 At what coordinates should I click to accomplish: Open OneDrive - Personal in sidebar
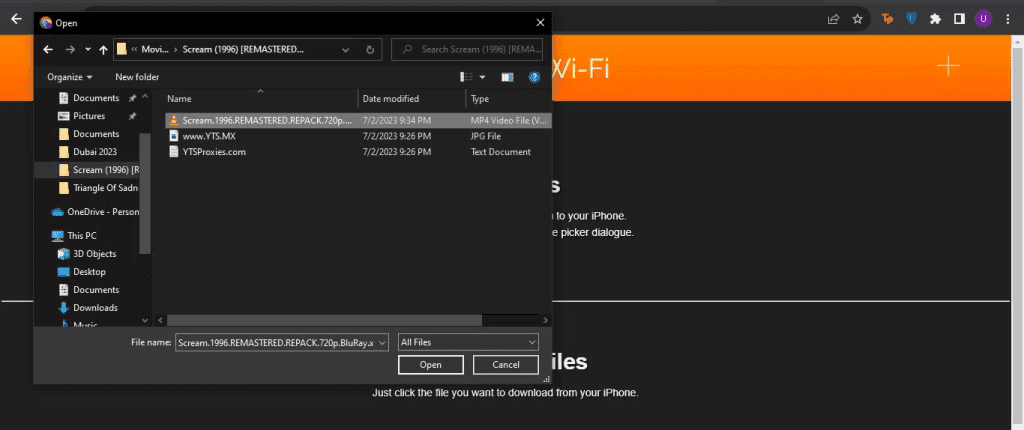pyautogui.click(x=95, y=212)
